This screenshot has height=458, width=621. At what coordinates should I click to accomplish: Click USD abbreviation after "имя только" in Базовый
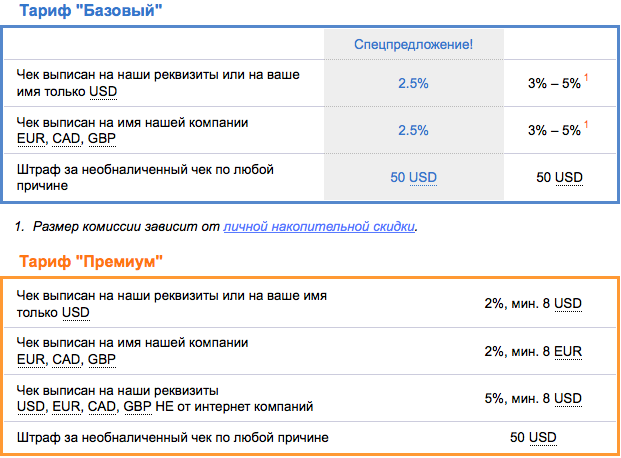tap(102, 92)
